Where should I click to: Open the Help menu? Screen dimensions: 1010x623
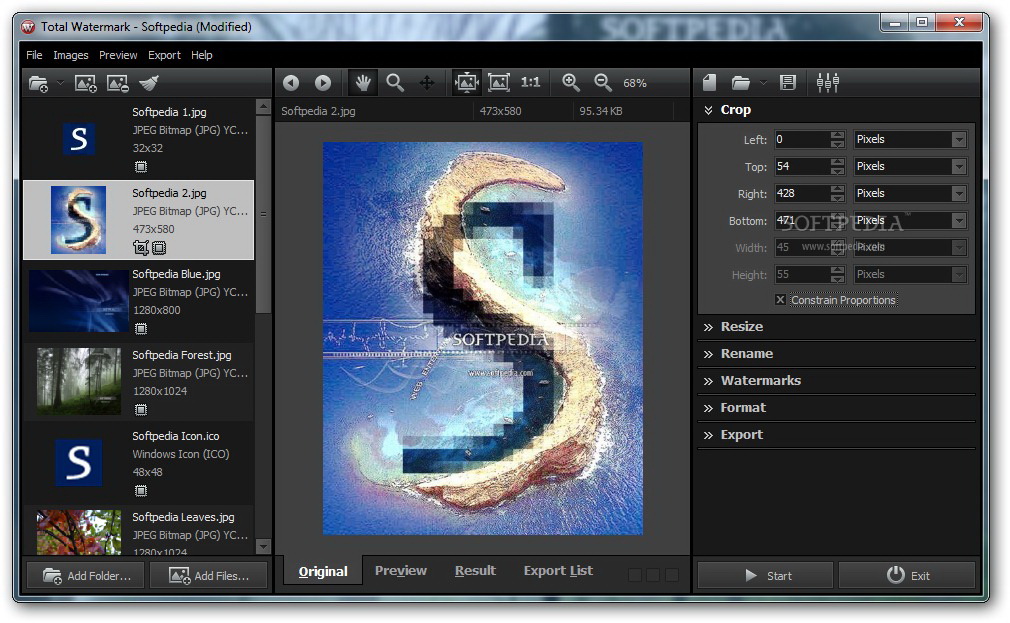pyautogui.click(x=202, y=55)
